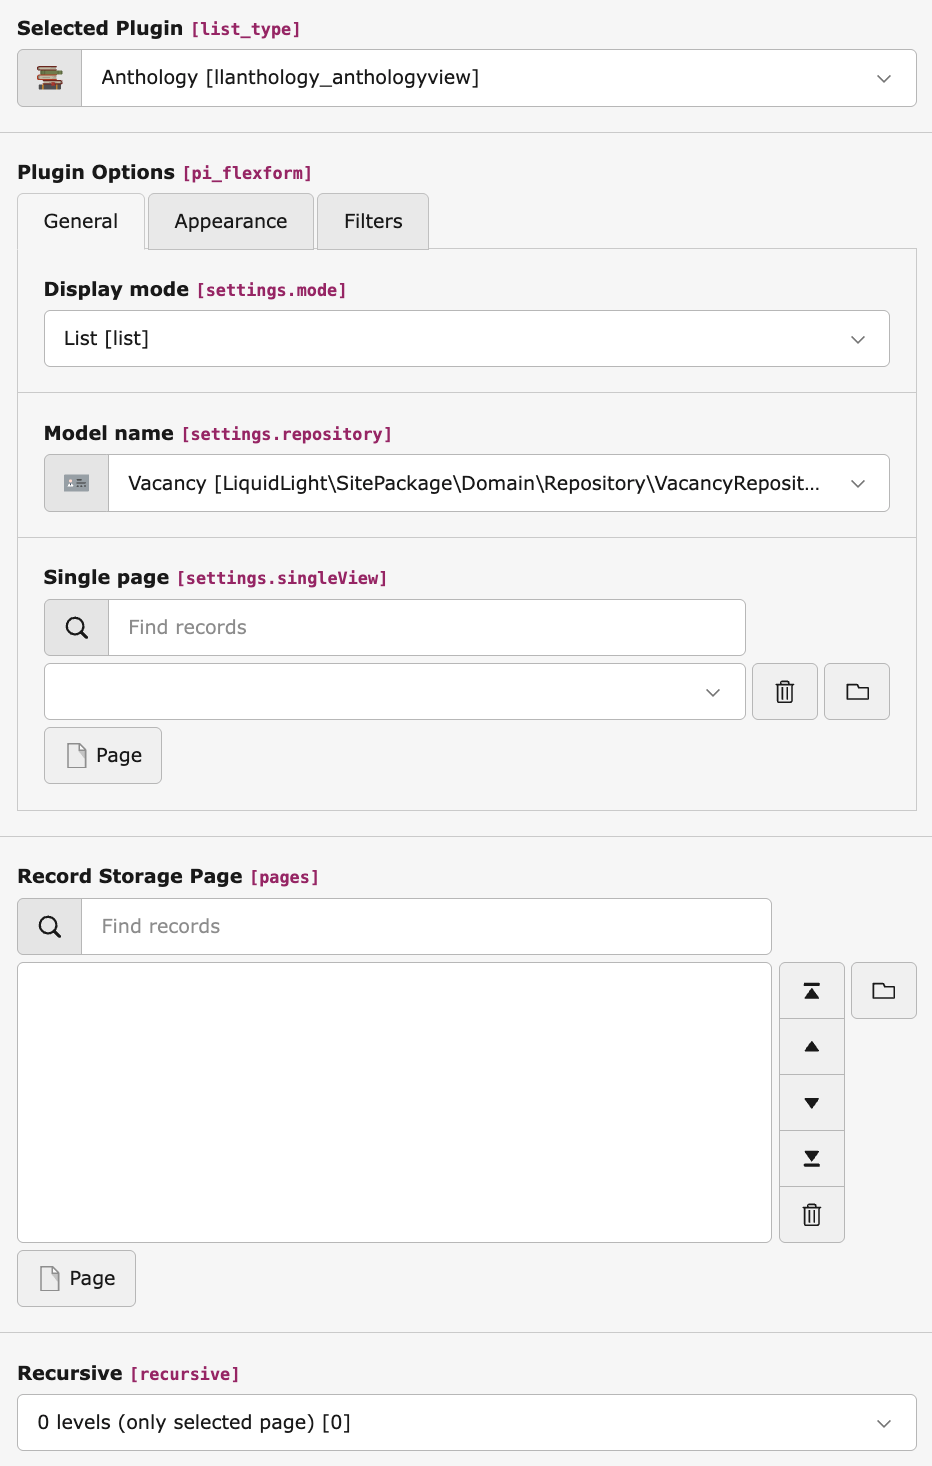Open the Model name dropdown

(857, 482)
